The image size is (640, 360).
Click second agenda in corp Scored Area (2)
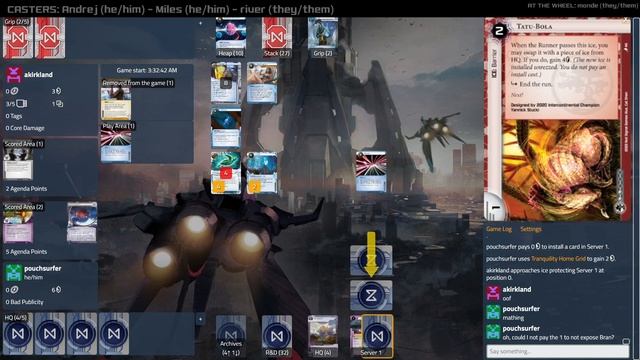pos(82,222)
